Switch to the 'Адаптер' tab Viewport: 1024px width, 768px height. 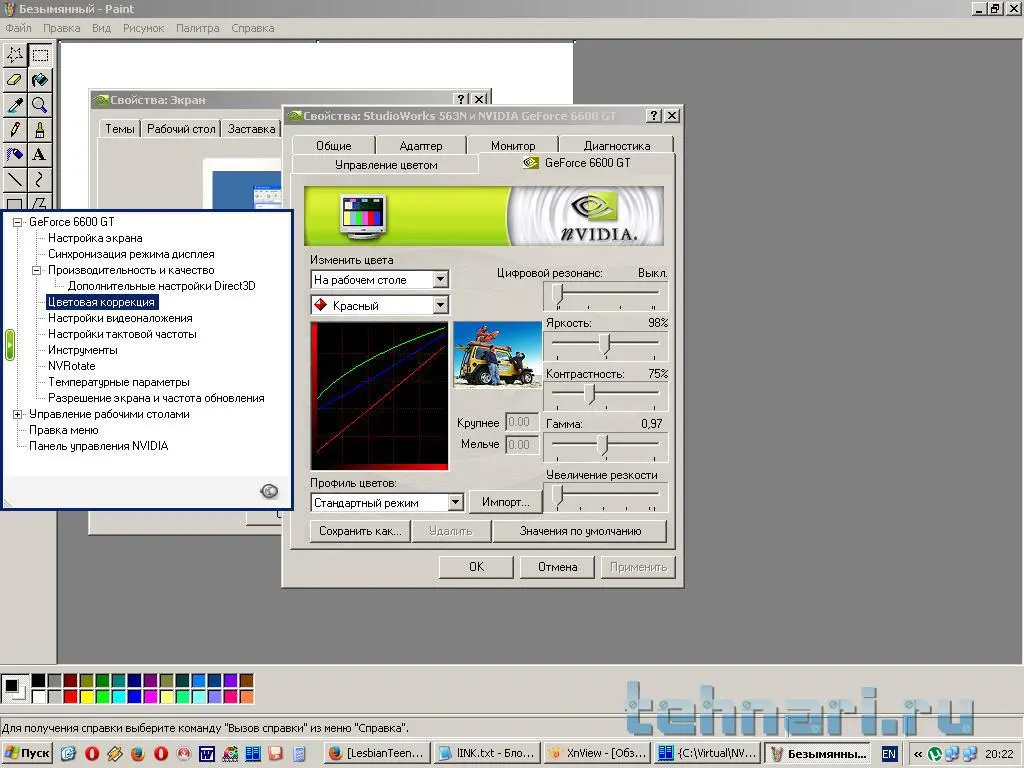click(x=420, y=146)
